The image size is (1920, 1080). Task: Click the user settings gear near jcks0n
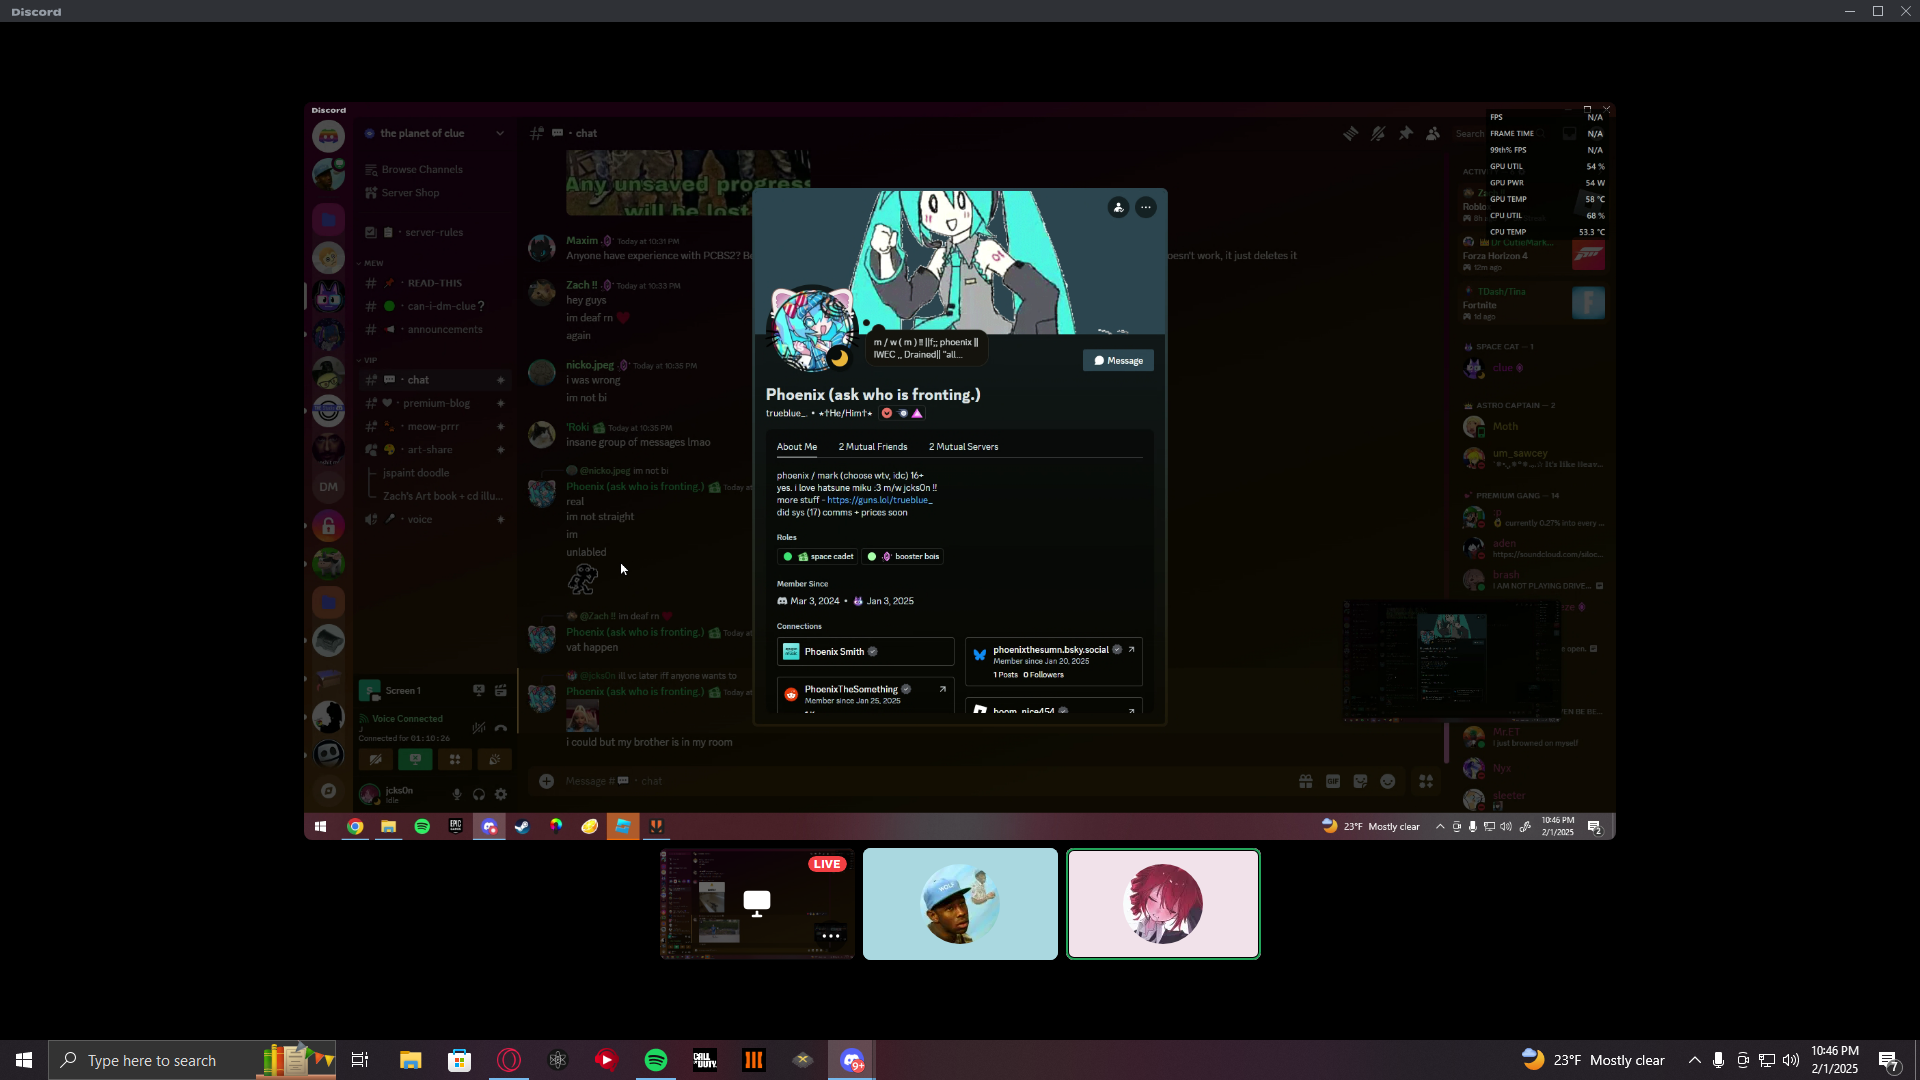tap(501, 794)
